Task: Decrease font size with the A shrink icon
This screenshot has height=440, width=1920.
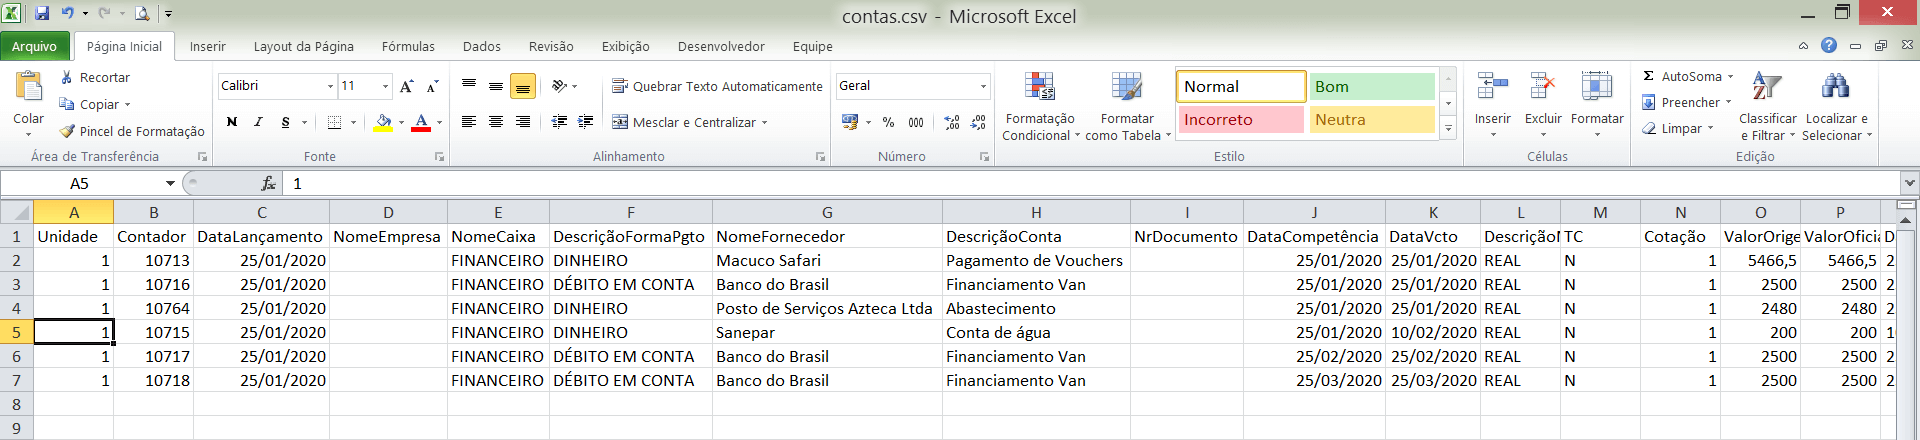Action: click(x=432, y=86)
